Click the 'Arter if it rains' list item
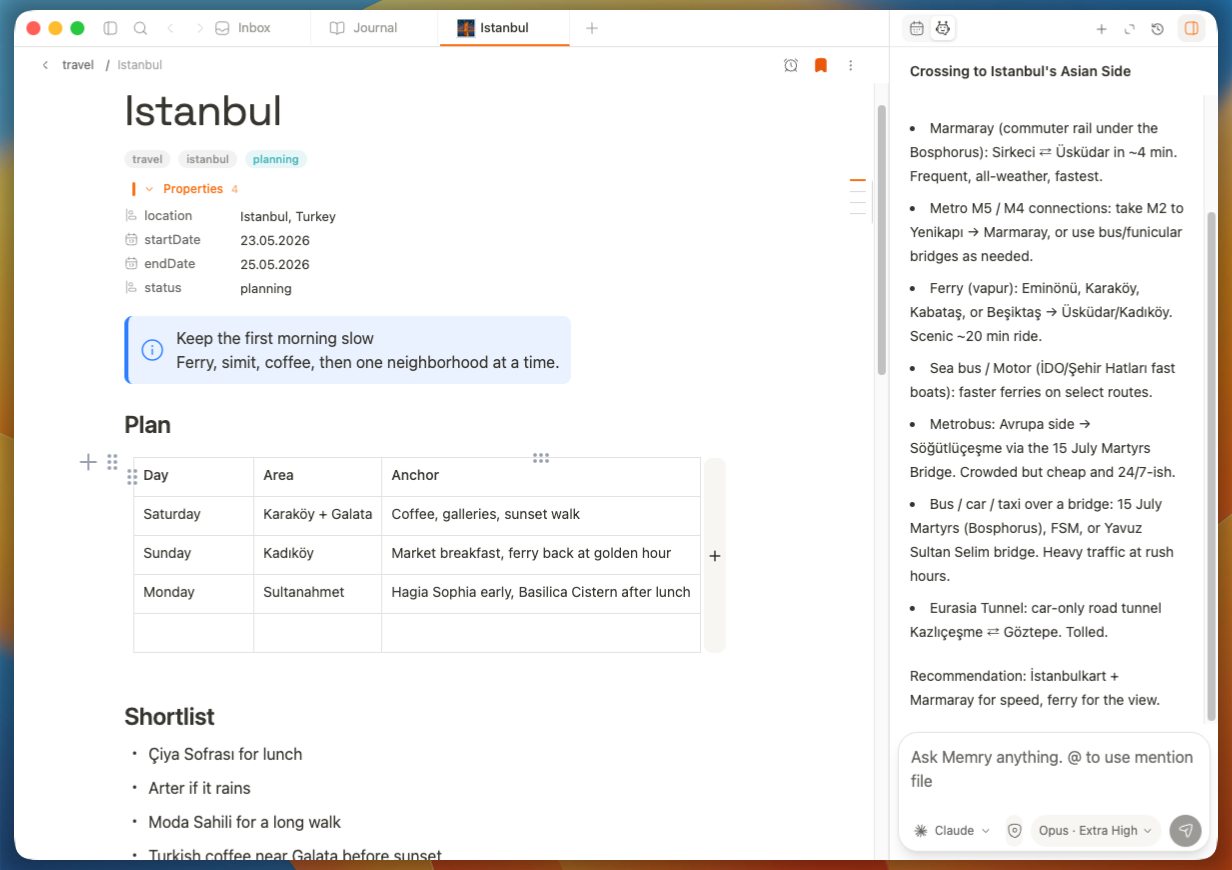Screen dimensions: 1232x870 199,788
